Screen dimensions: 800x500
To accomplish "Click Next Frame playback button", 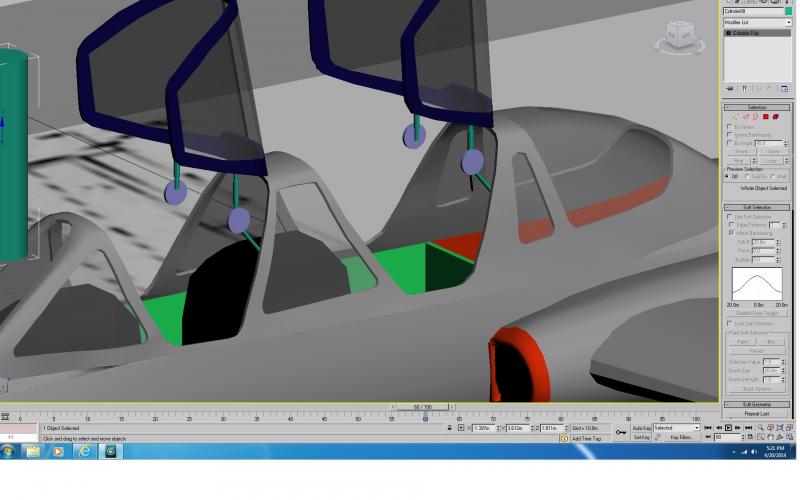I will point(738,428).
